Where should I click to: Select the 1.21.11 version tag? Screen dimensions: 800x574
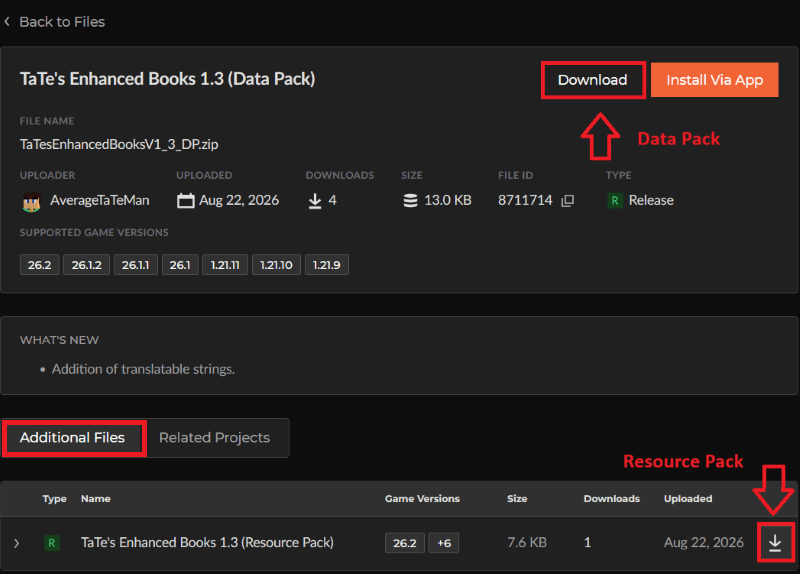(225, 265)
